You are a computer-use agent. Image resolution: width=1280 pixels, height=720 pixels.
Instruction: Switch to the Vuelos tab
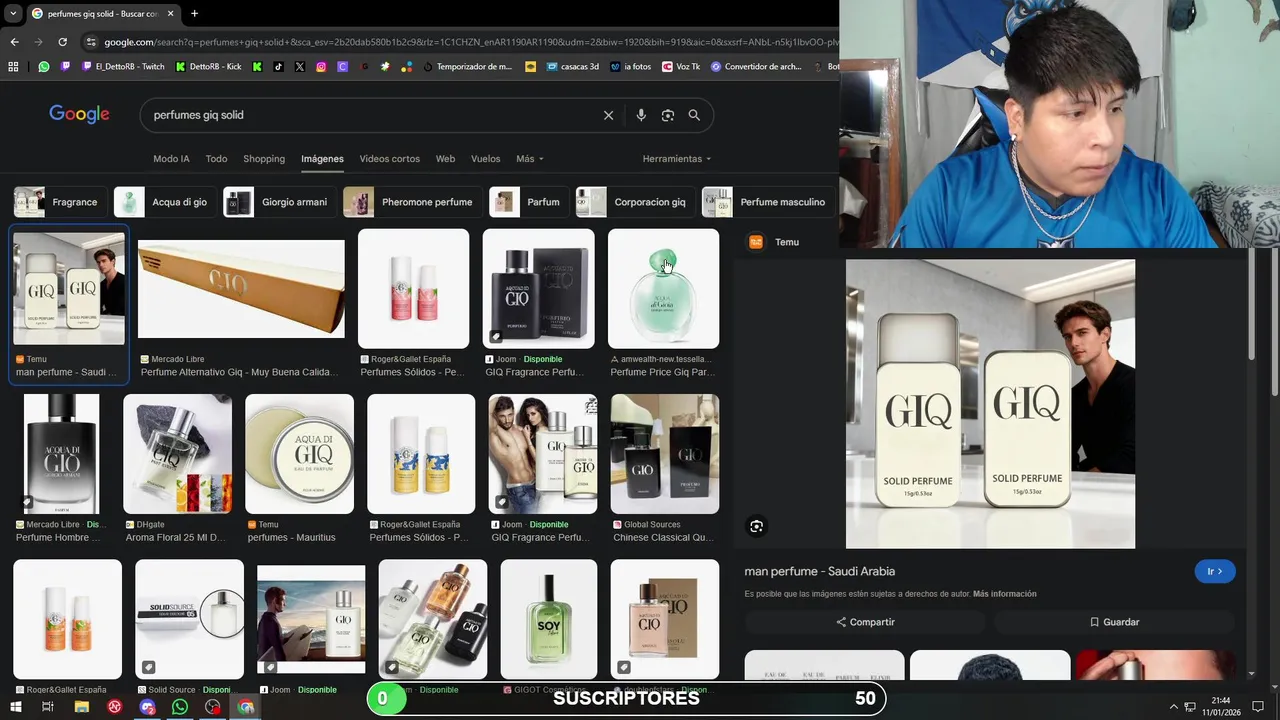485,159
